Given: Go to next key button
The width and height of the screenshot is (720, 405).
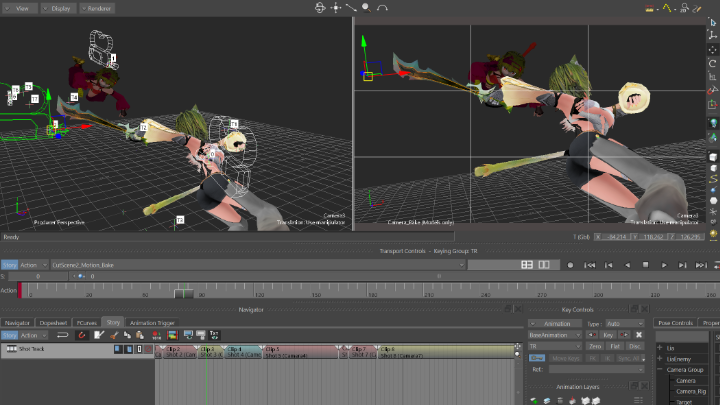Looking at the screenshot, I should (624, 335).
